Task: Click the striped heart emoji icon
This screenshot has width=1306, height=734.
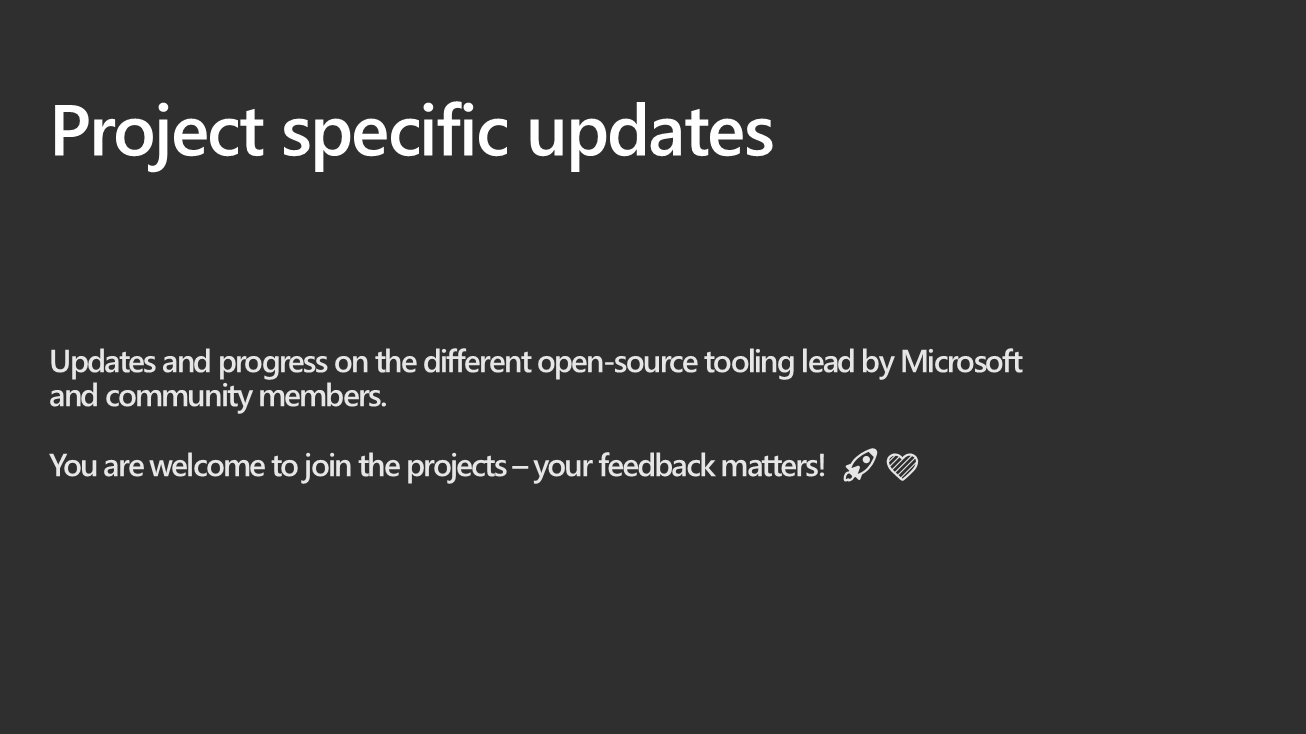Action: point(902,466)
